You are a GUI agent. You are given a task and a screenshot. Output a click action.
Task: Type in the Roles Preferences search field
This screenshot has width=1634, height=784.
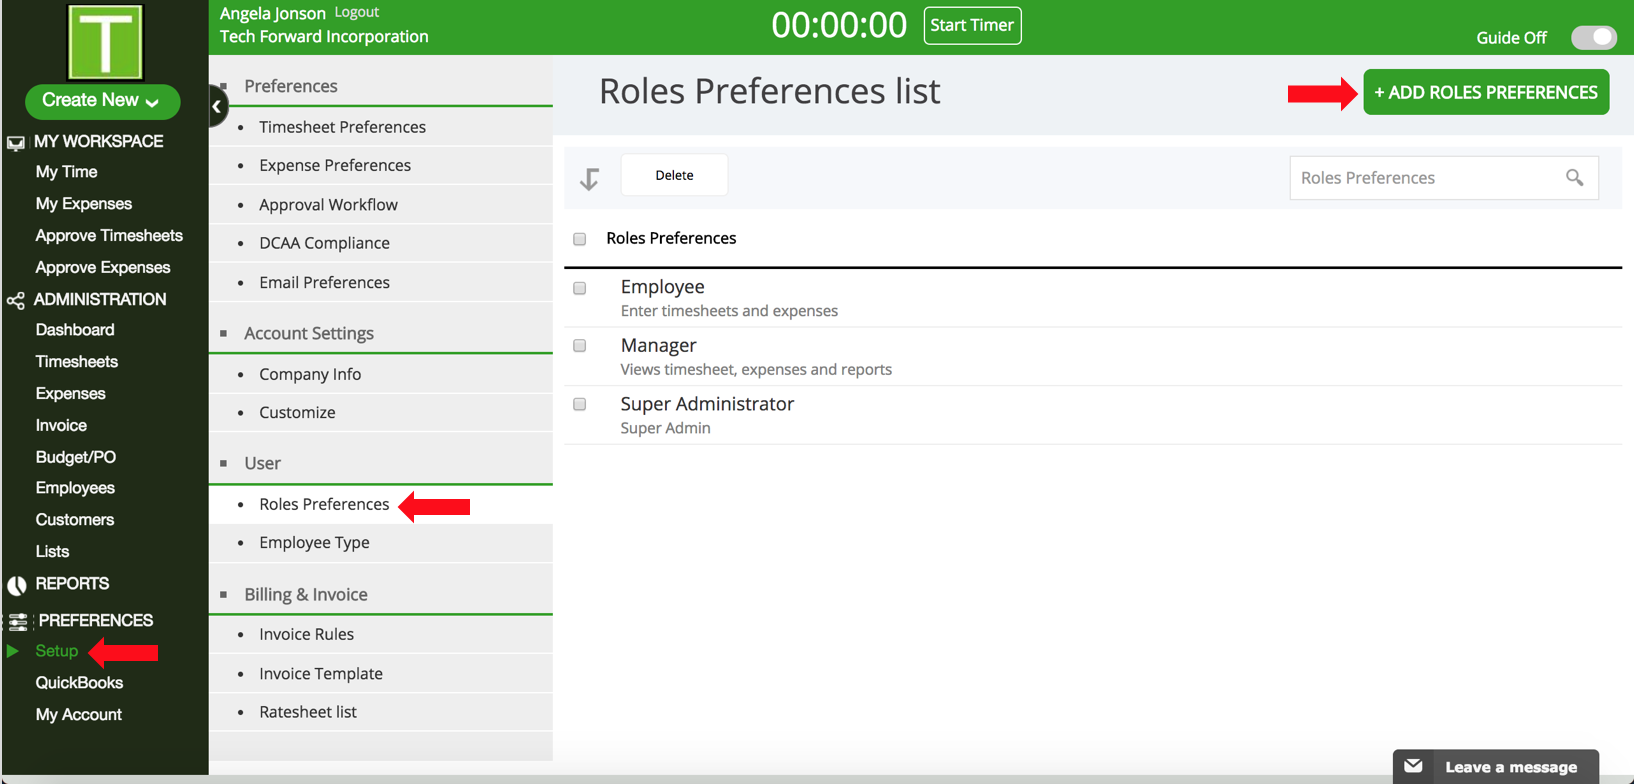[1425, 178]
